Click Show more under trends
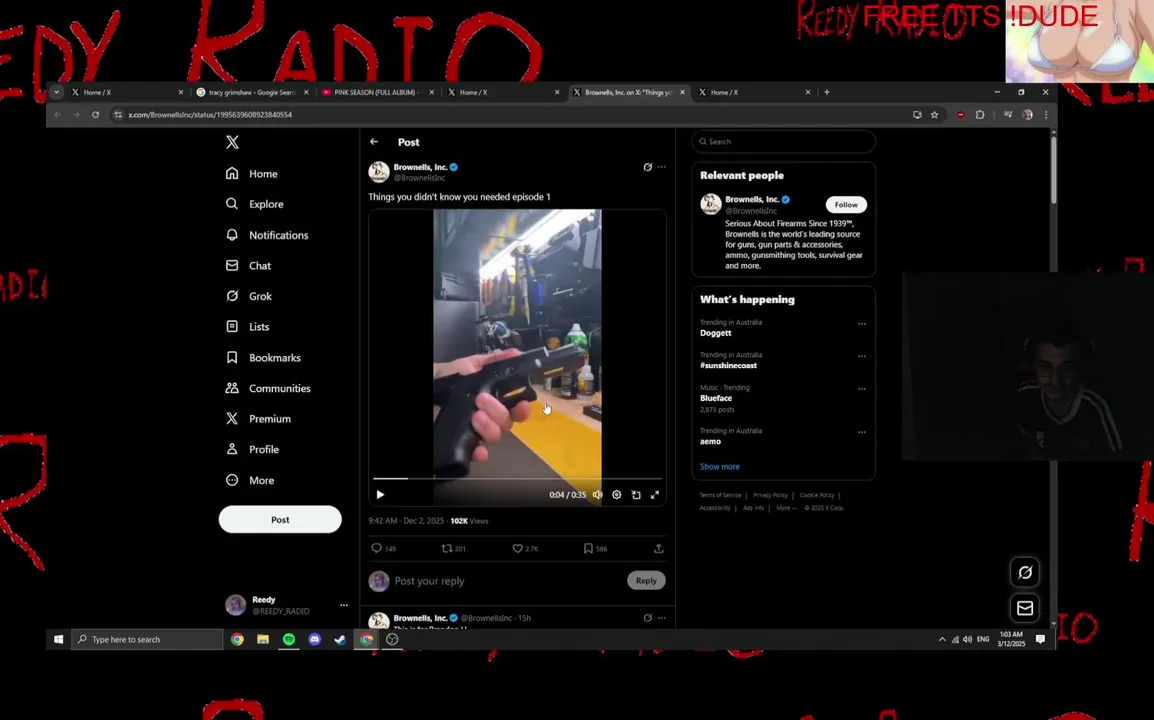Screen dimensions: 1154x720 (720, 467)
